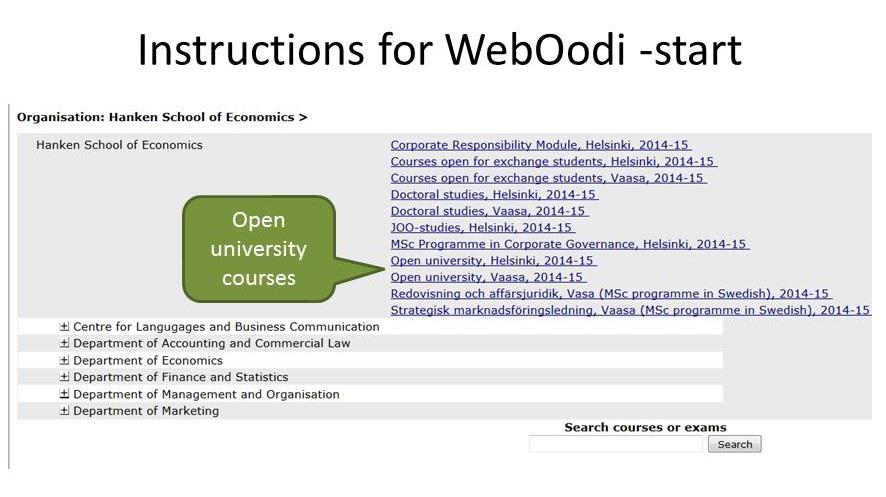This screenshot has width=886, height=497.
Task: Expand the Department of Economics node
Action: click(65, 361)
